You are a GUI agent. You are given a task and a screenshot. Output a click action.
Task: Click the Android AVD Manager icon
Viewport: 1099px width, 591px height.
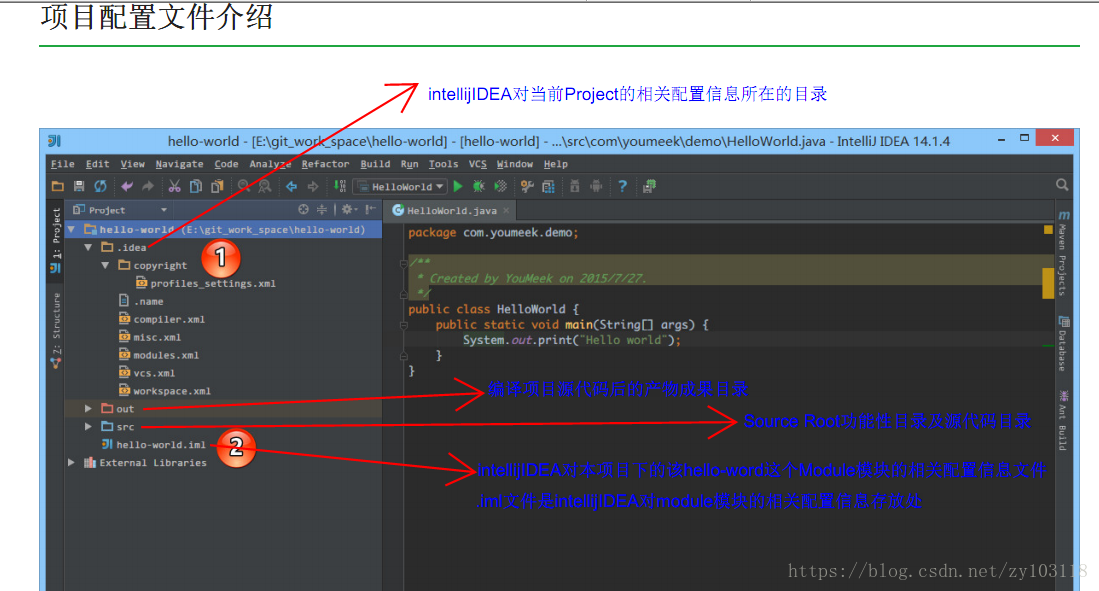(596, 186)
